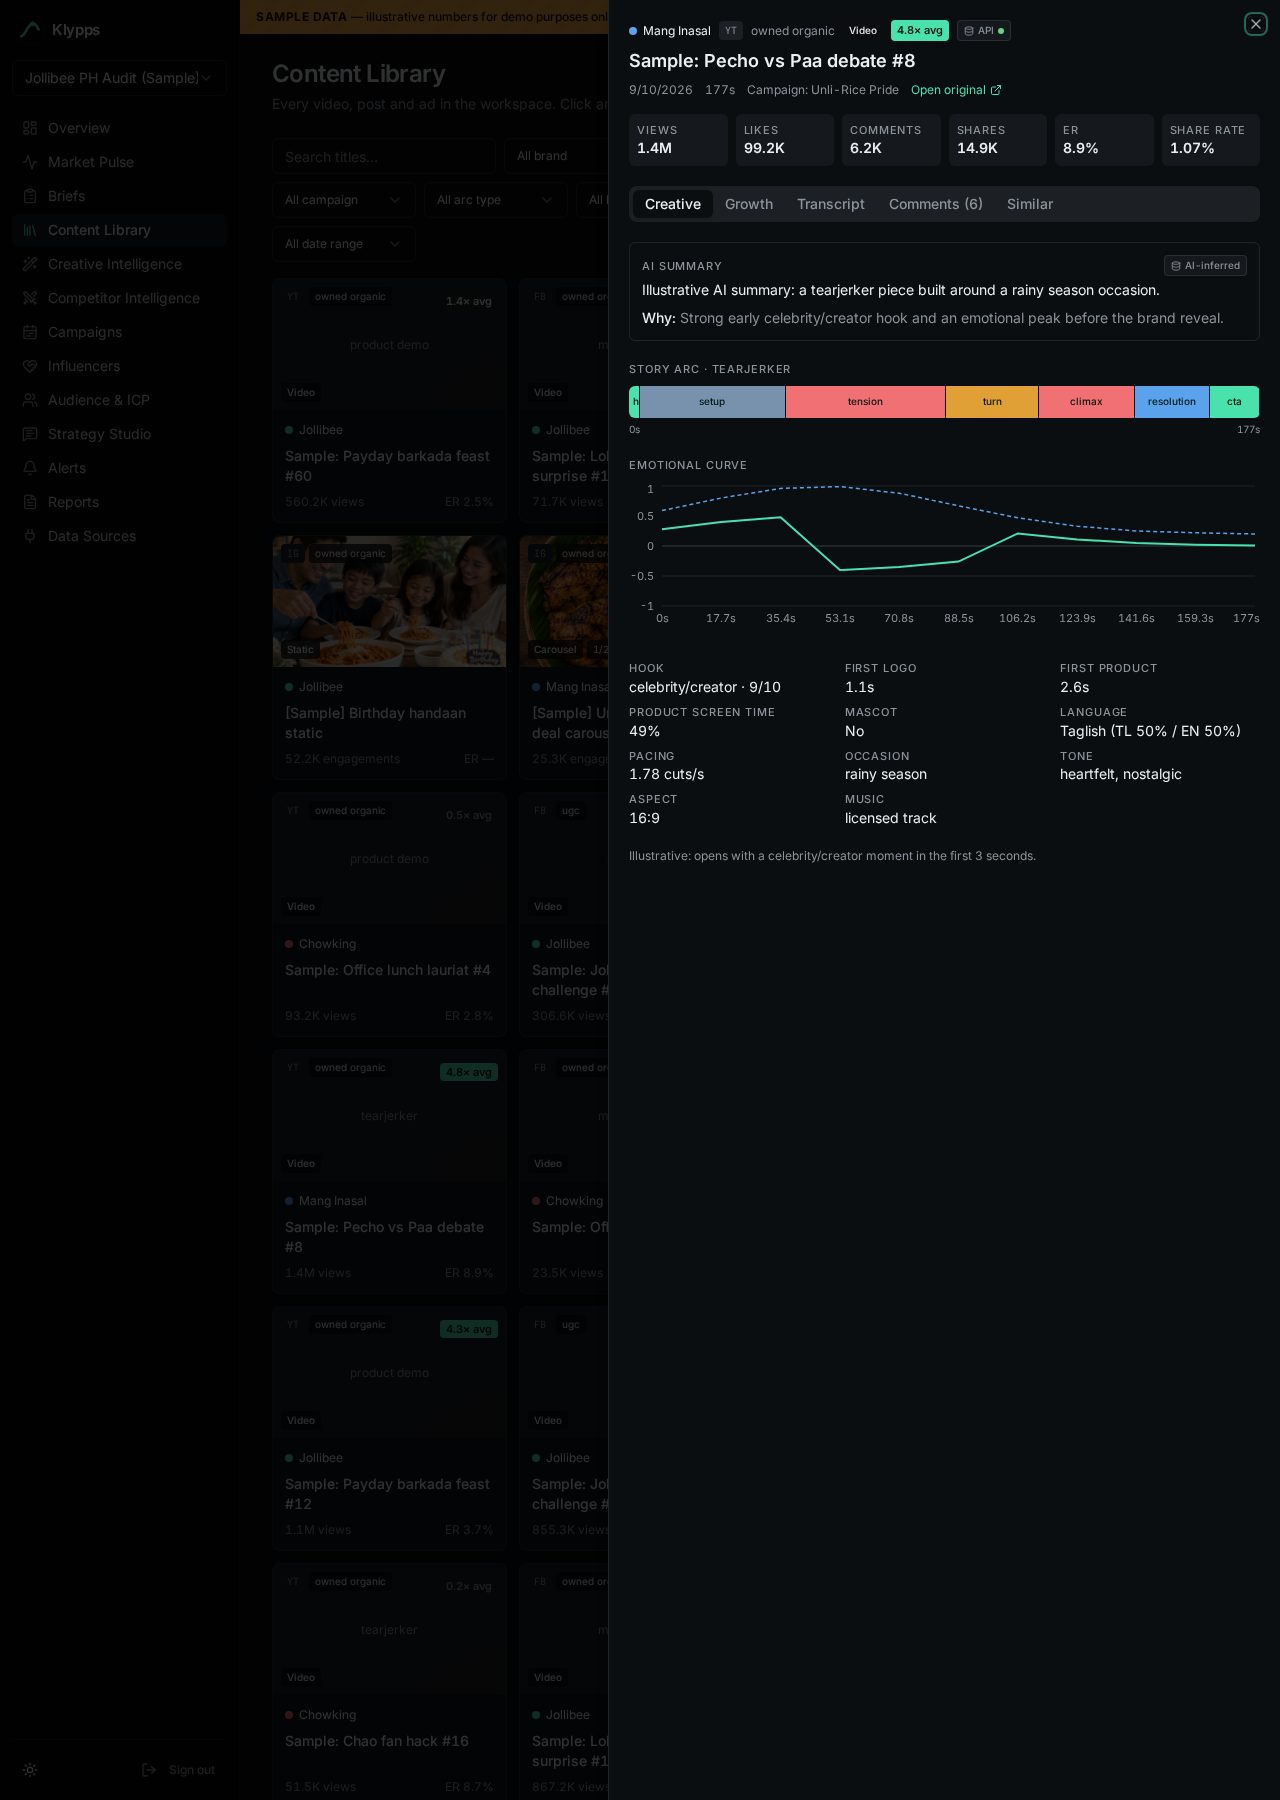Open the All arc type dropdown
The height and width of the screenshot is (1800, 1280).
pyautogui.click(x=495, y=200)
